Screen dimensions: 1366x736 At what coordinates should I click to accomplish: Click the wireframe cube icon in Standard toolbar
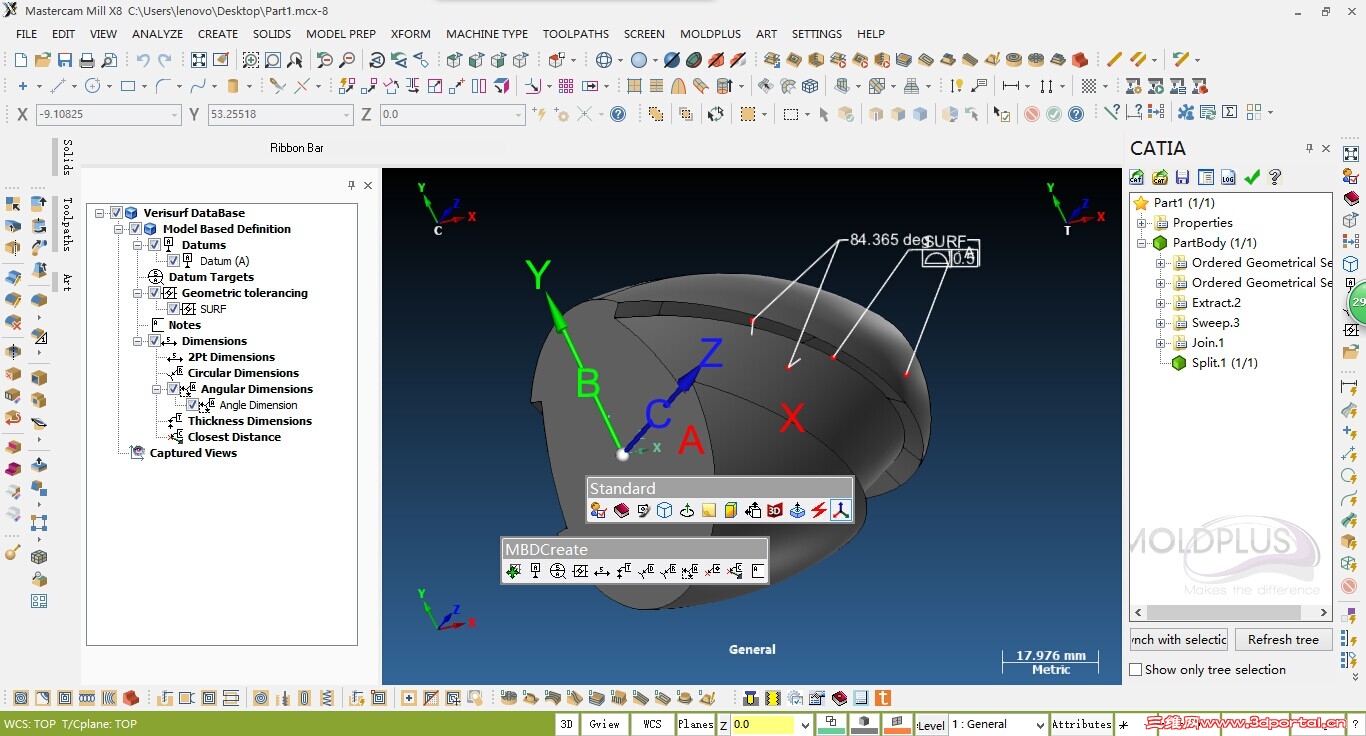tap(664, 510)
